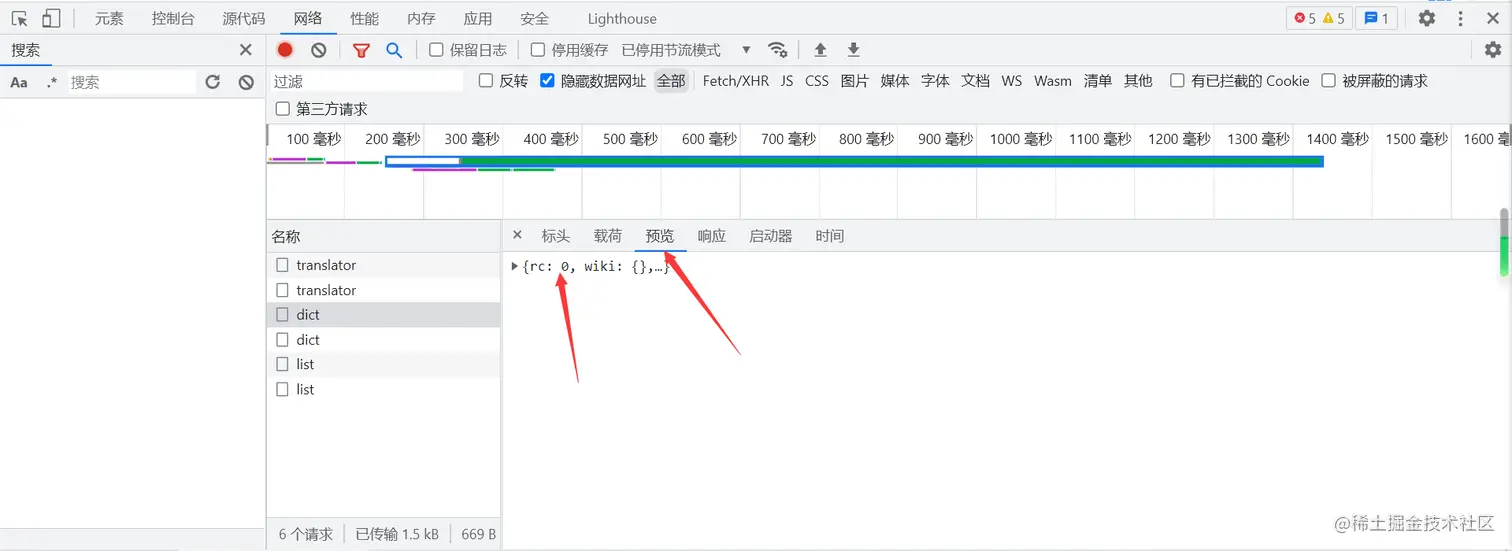The width and height of the screenshot is (1512, 551).
Task: Click the vertical scrollbar thumb on right
Action: coord(1504,242)
